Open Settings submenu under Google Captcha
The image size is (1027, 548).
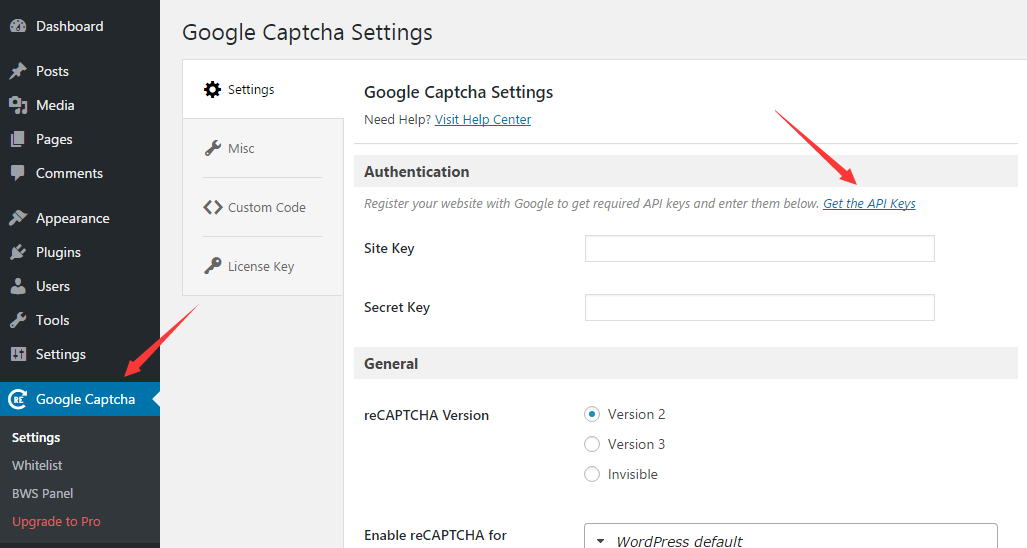(x=36, y=437)
